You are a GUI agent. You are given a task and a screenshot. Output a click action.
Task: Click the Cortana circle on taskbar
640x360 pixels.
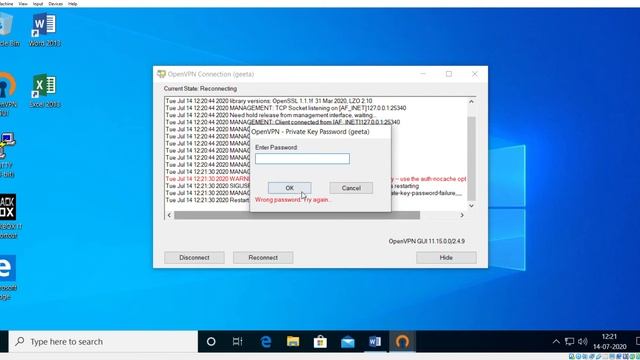(211, 342)
